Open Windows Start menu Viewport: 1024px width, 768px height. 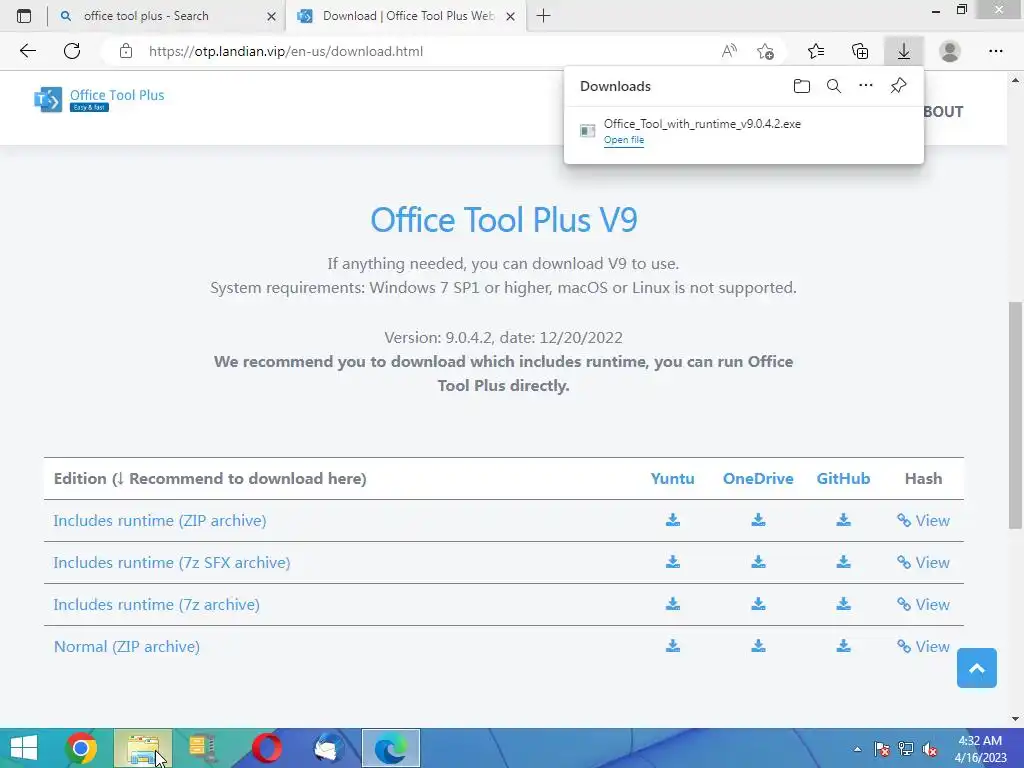[x=24, y=748]
